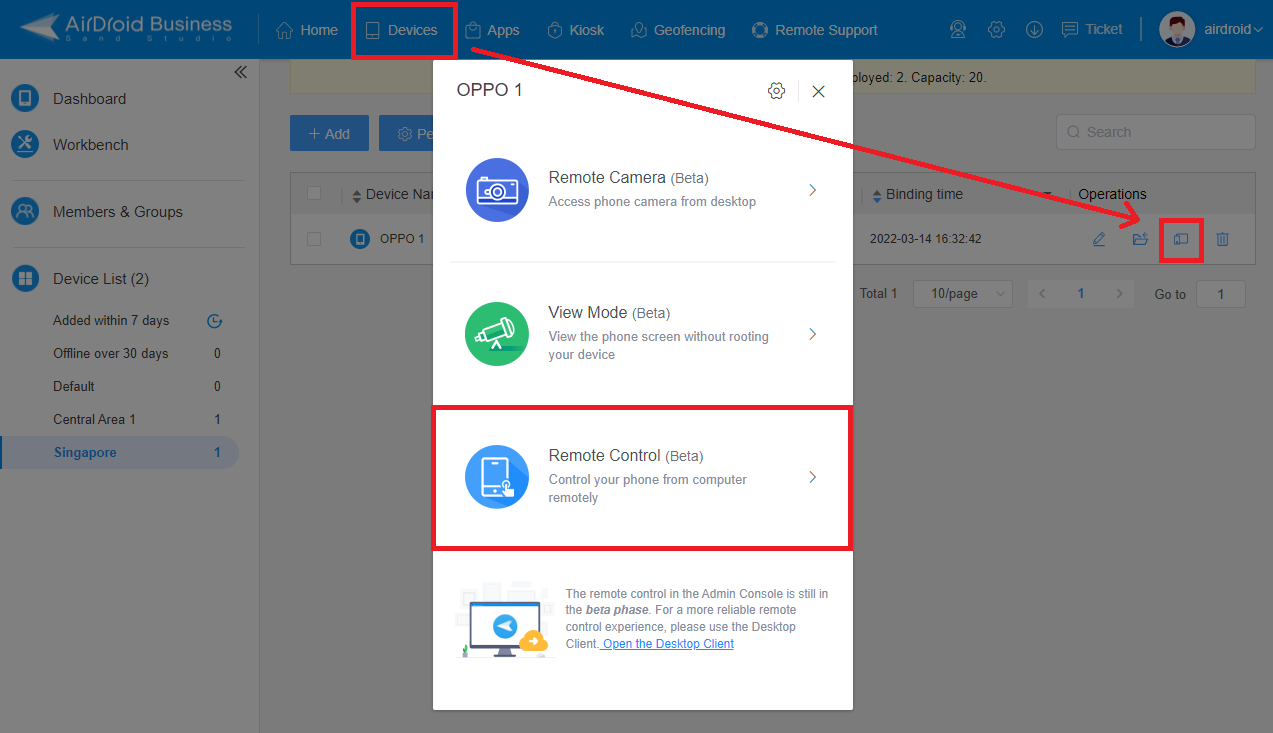Open the Kiosk tab

[x=575, y=30]
